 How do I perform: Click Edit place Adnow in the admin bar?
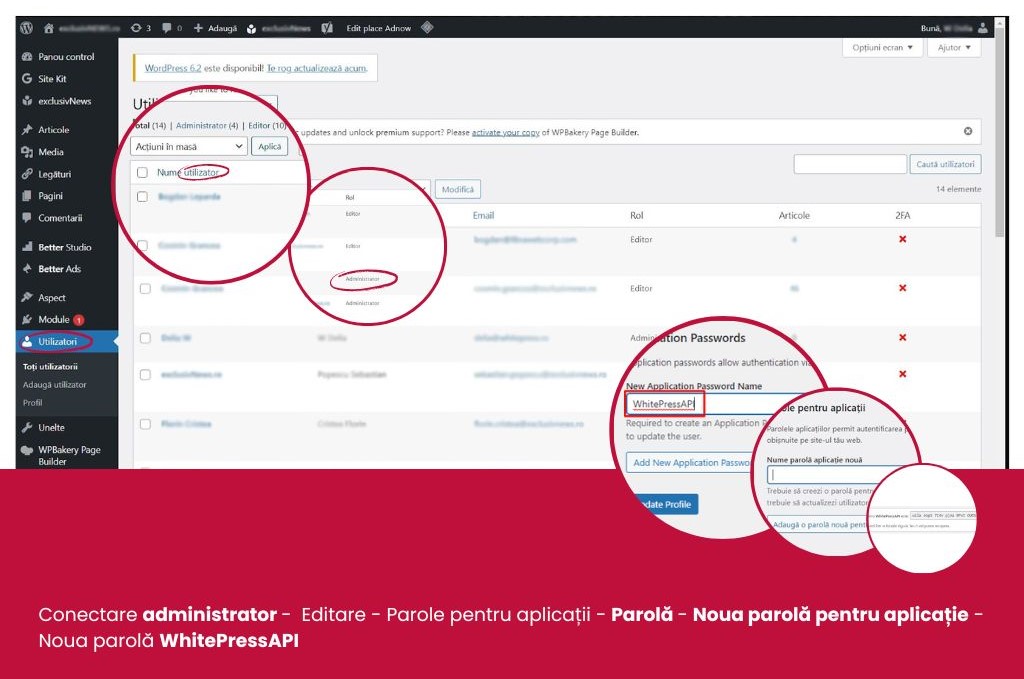379,28
